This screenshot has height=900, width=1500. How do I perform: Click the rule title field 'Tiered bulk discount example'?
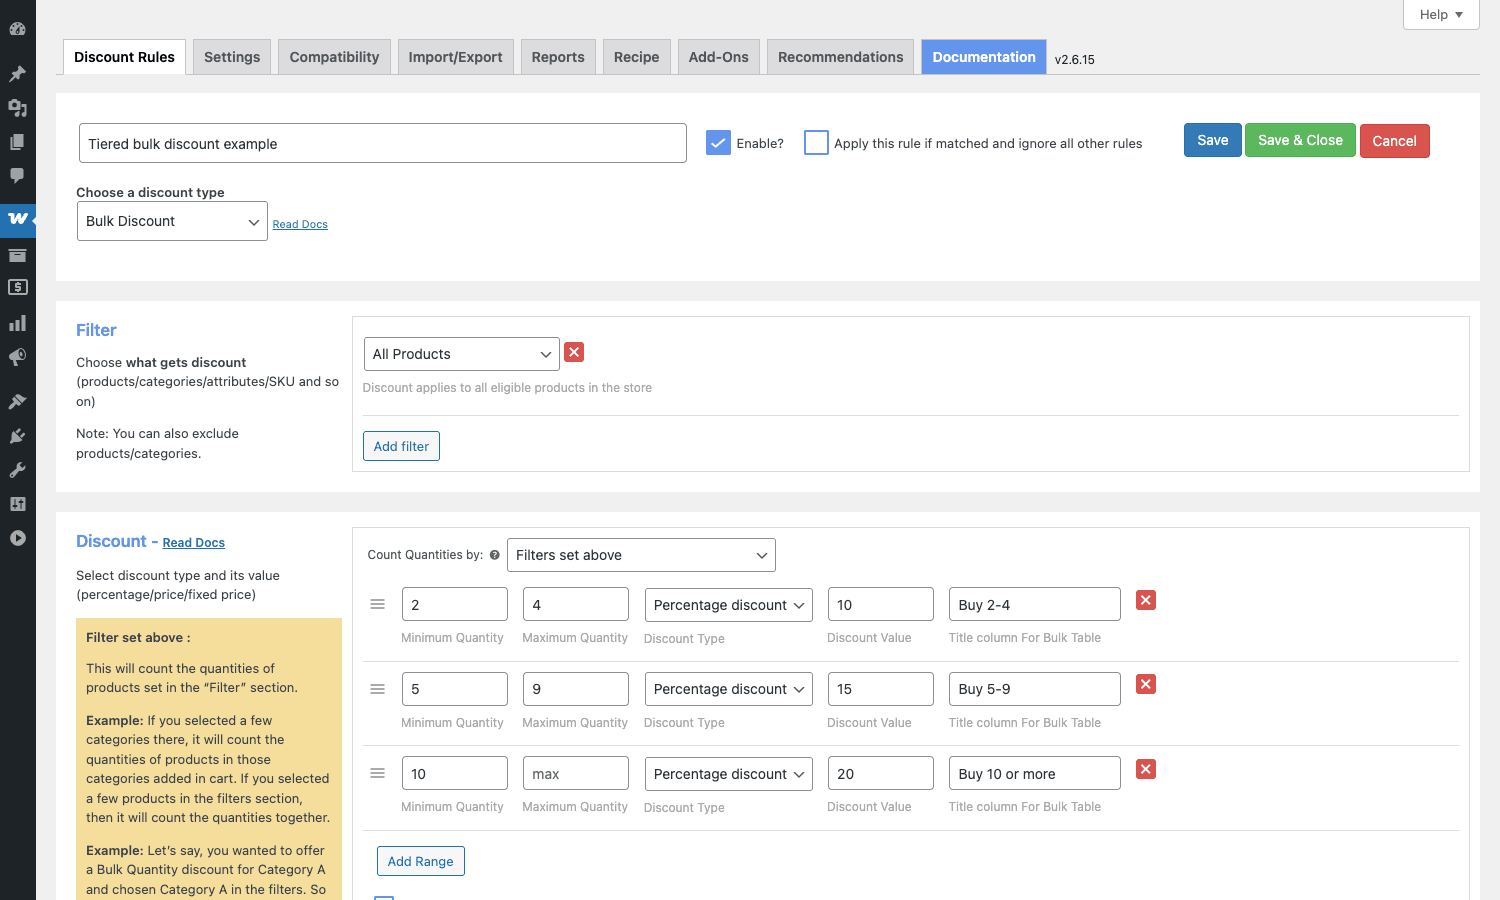click(383, 143)
